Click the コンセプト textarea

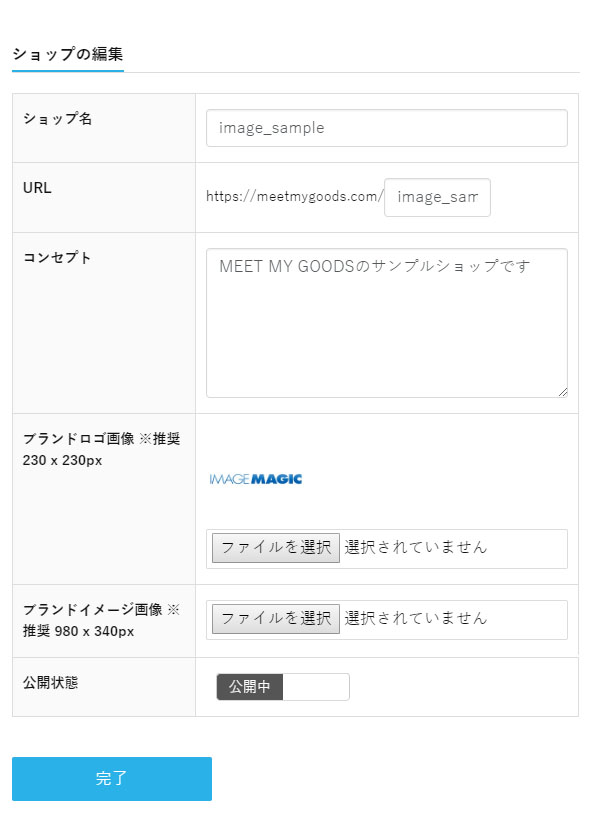pos(386,323)
